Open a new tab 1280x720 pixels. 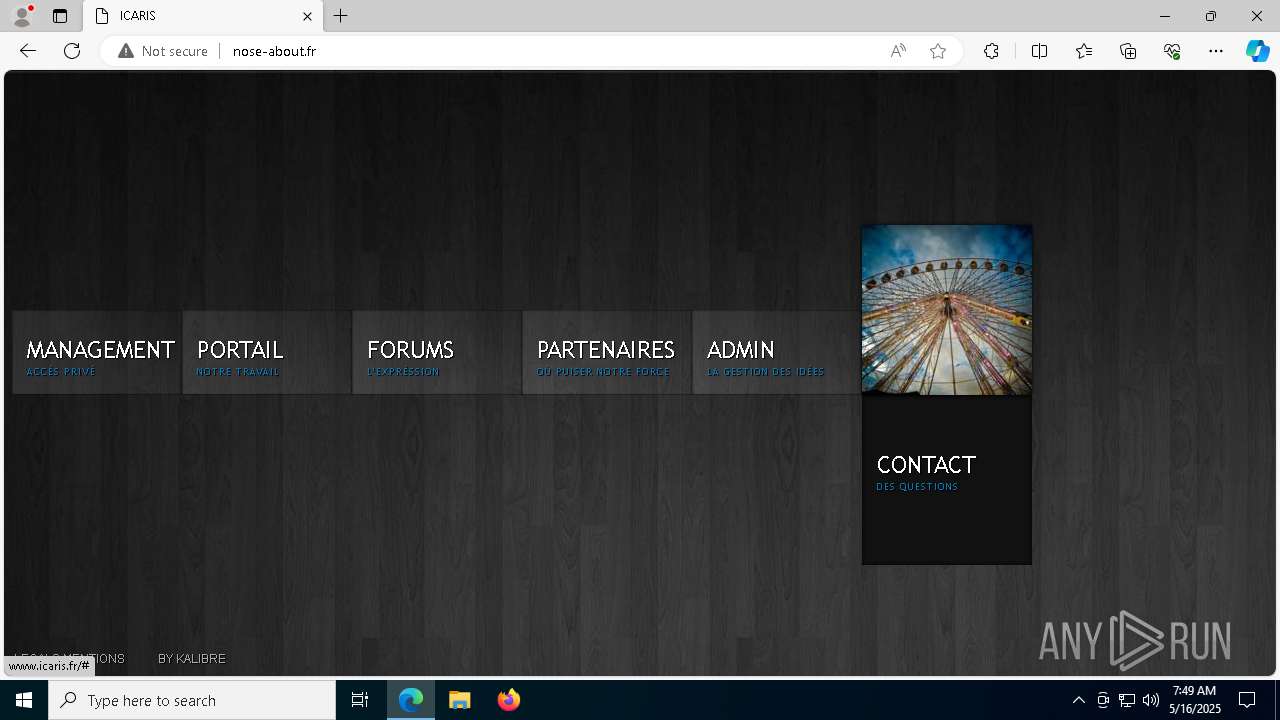[x=341, y=16]
